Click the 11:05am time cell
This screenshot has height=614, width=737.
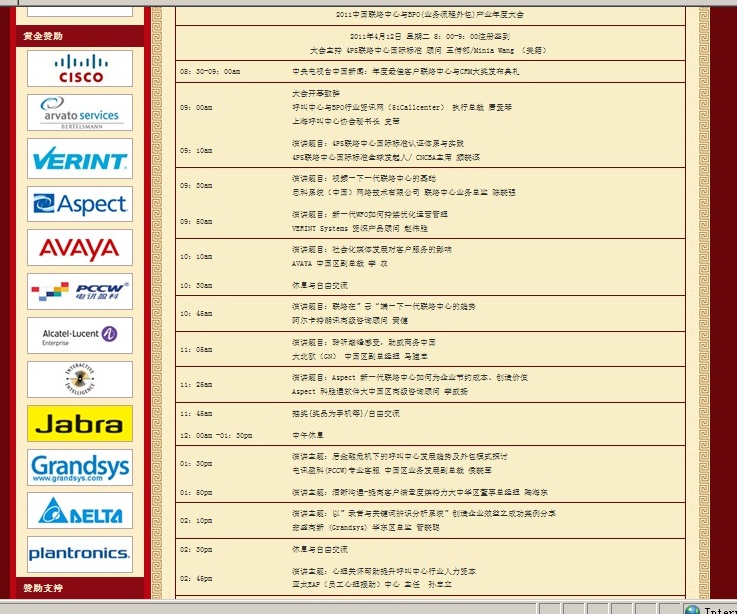[x=196, y=349]
